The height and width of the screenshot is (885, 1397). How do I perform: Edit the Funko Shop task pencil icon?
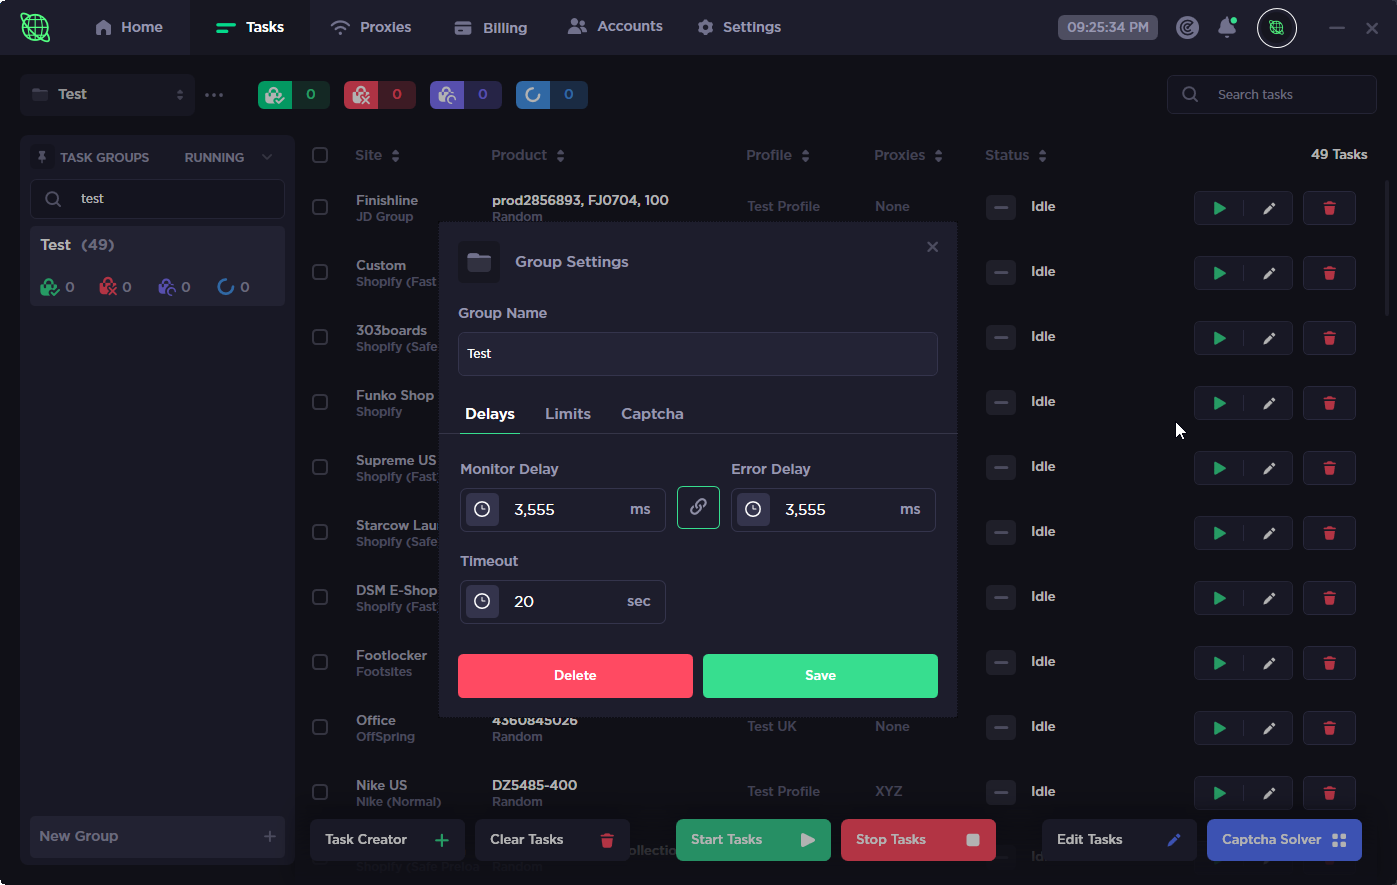pos(1269,403)
